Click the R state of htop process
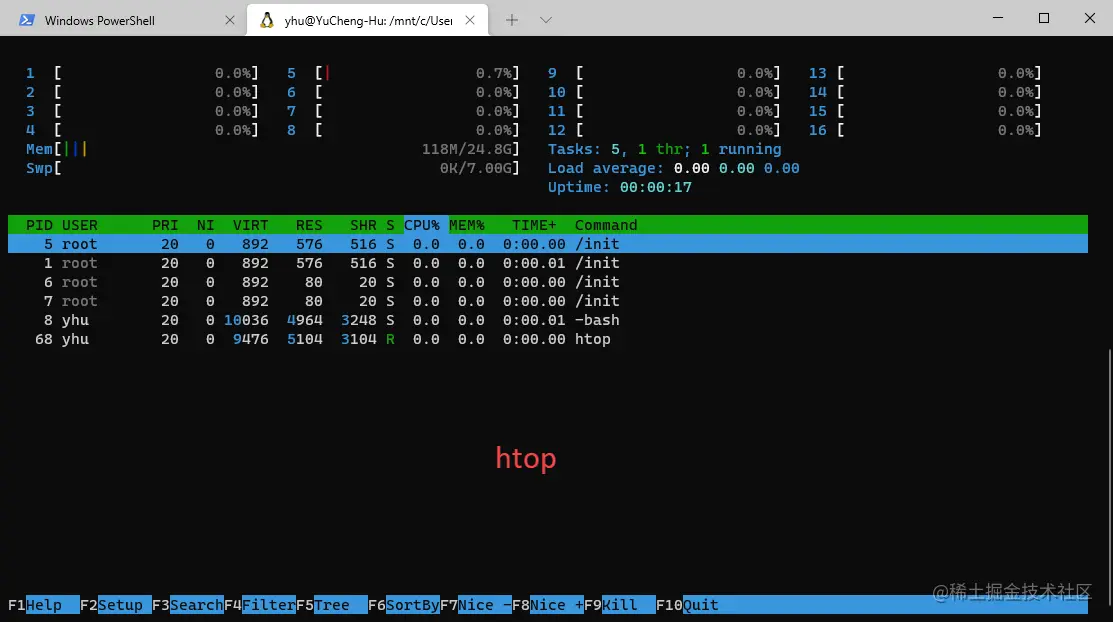1113x622 pixels. [x=390, y=339]
